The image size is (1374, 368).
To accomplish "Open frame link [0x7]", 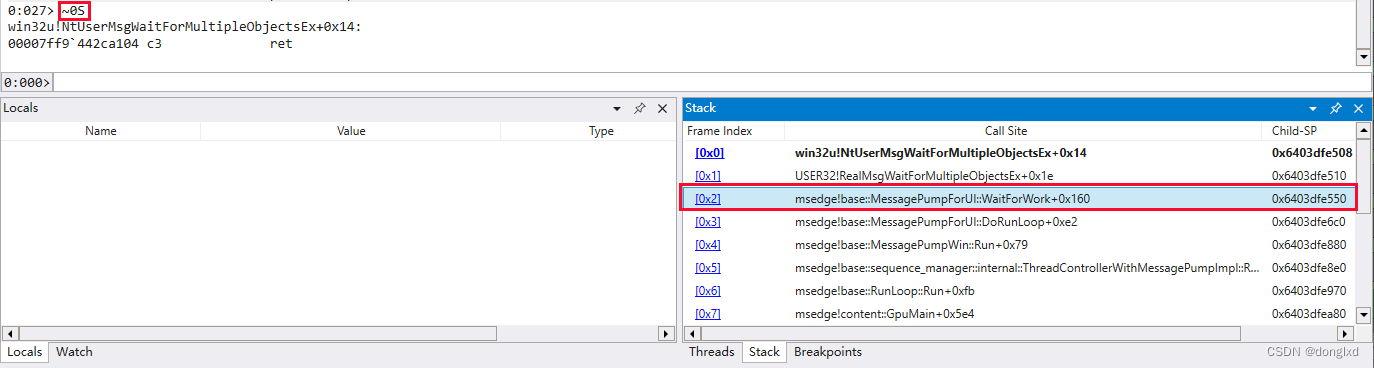I will [x=708, y=314].
